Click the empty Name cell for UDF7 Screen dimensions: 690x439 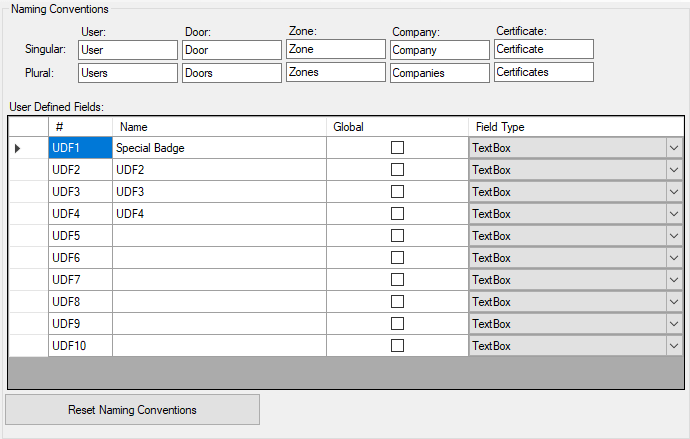tap(219, 280)
